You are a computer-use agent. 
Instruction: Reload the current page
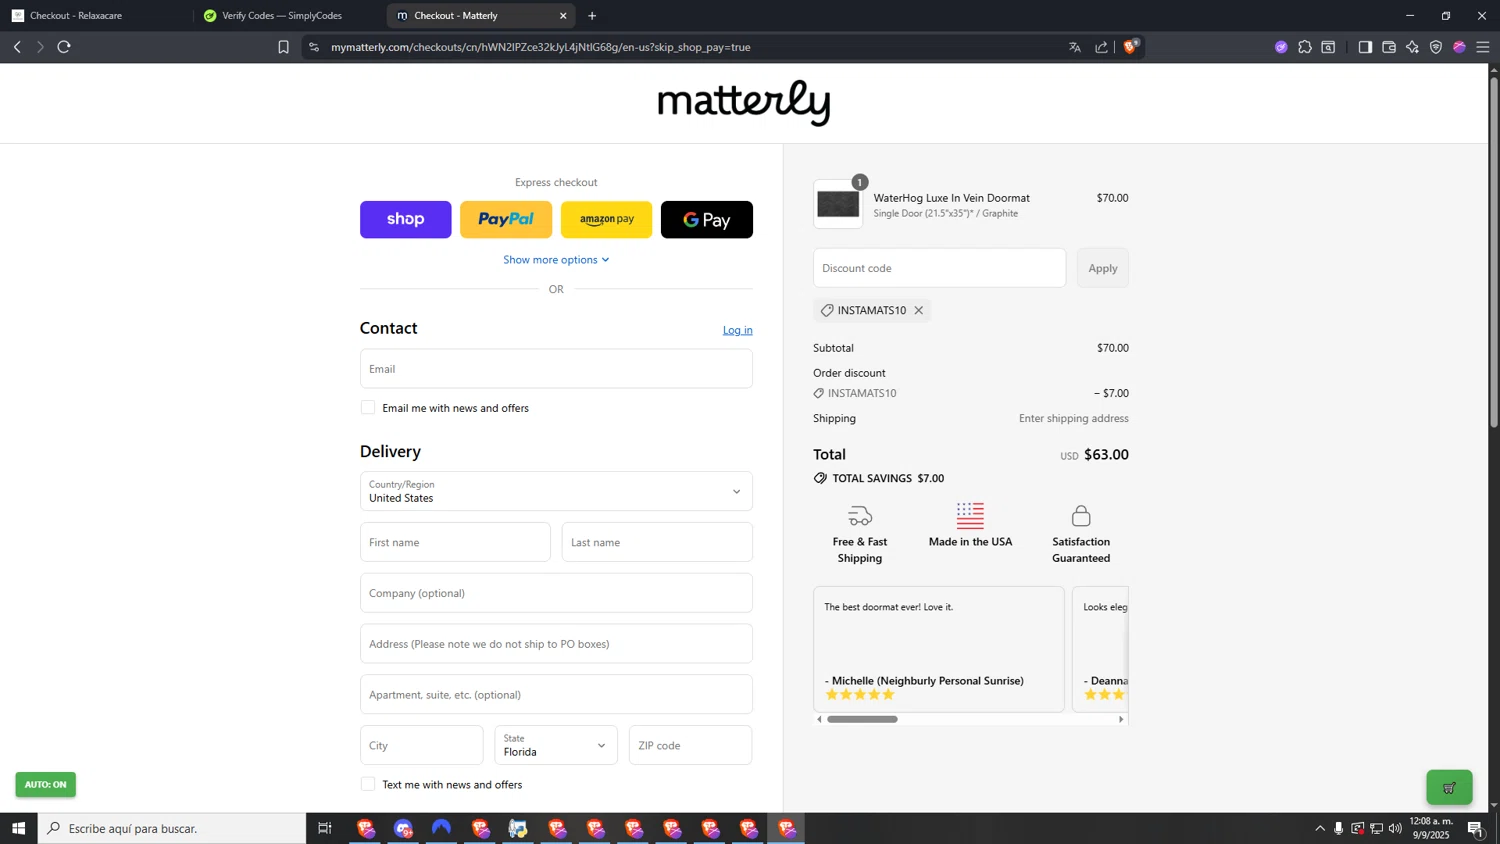click(64, 47)
